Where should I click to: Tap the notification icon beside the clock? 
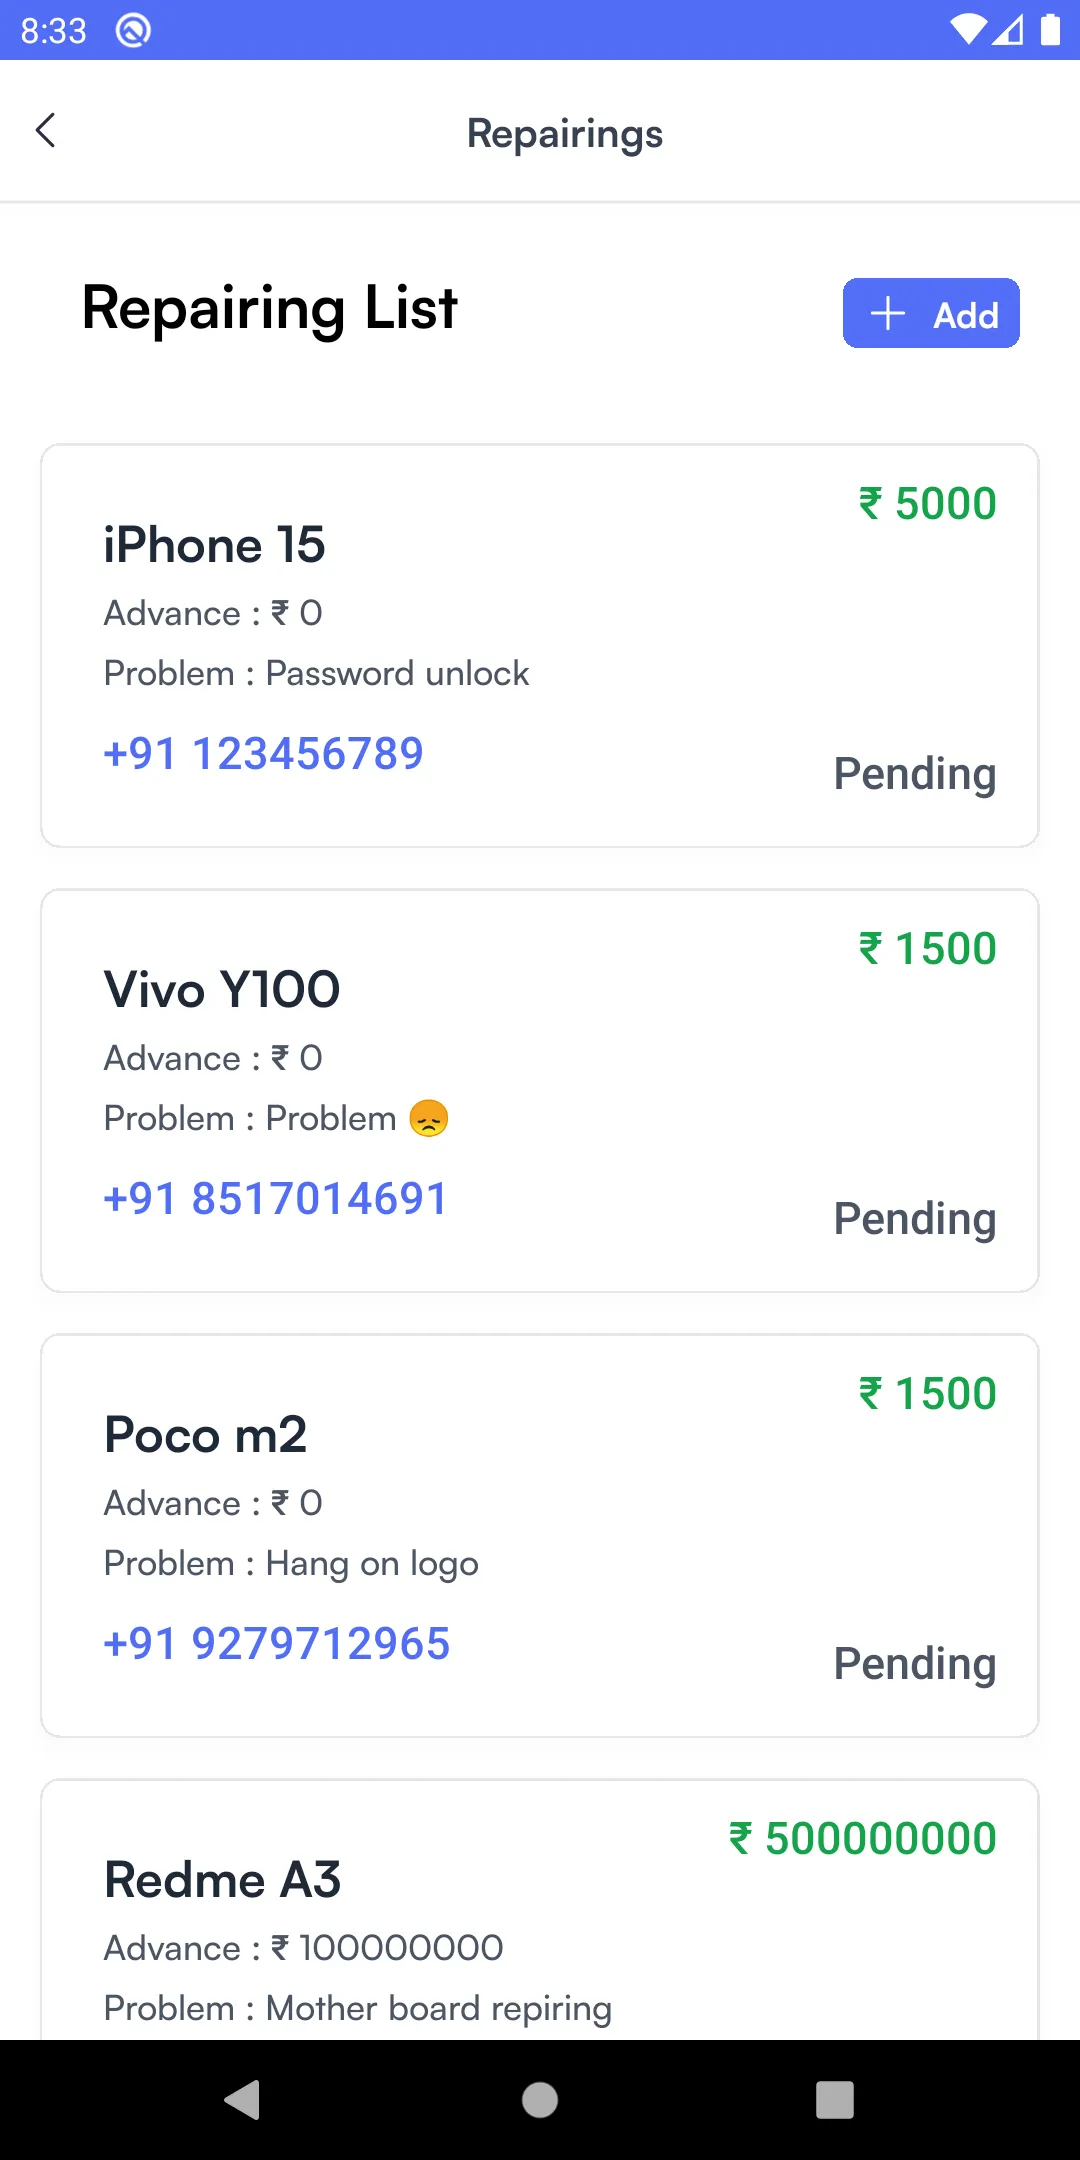pos(133,31)
